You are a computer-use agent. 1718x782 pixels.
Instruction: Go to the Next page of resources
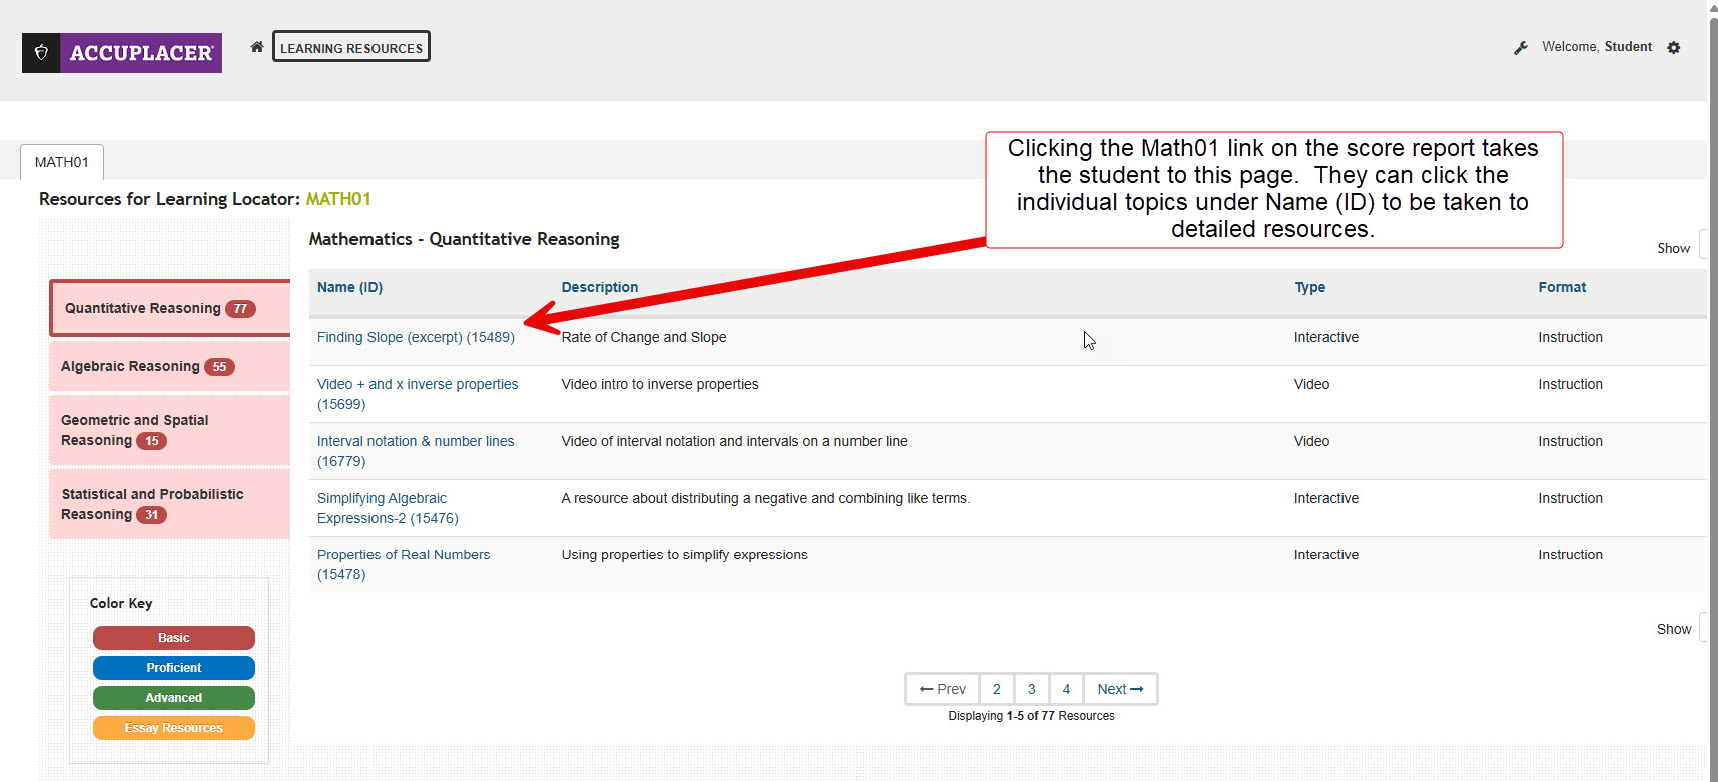[1119, 689]
